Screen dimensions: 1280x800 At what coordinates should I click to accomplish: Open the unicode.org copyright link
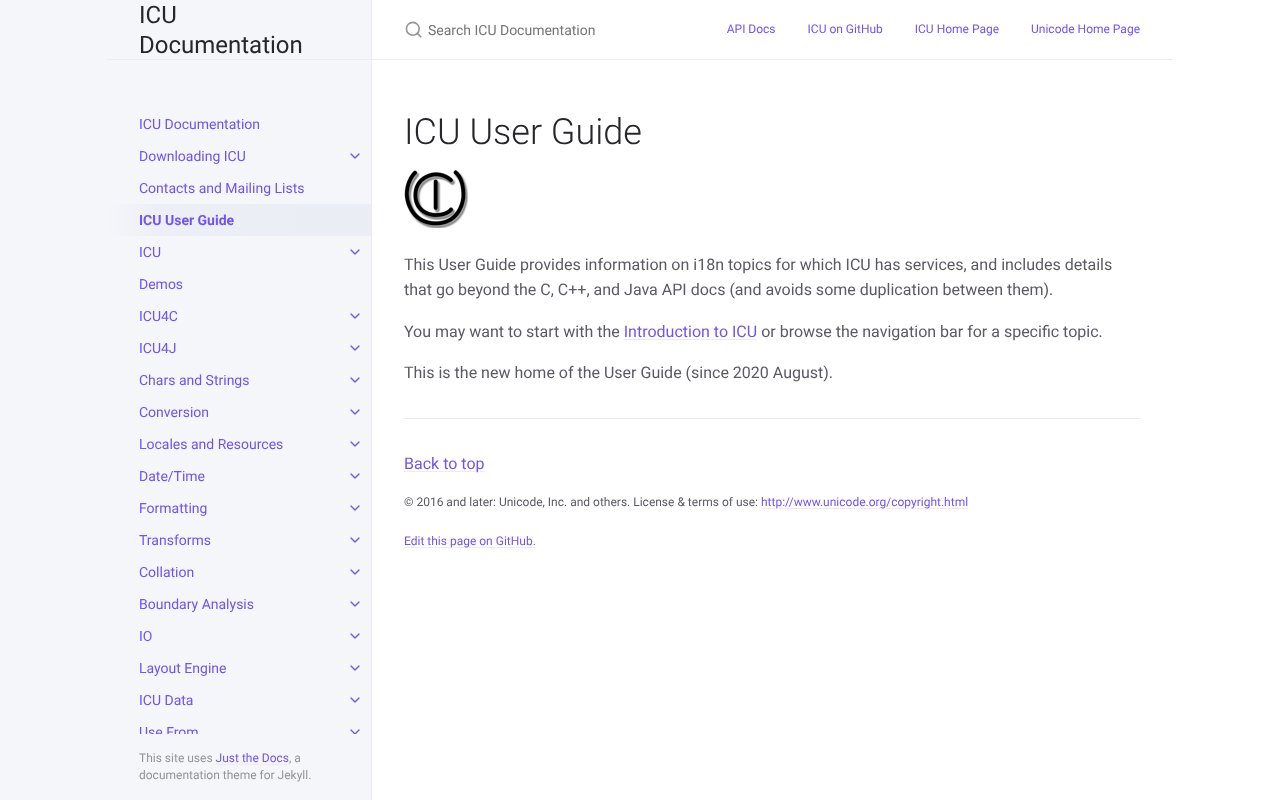click(x=864, y=502)
